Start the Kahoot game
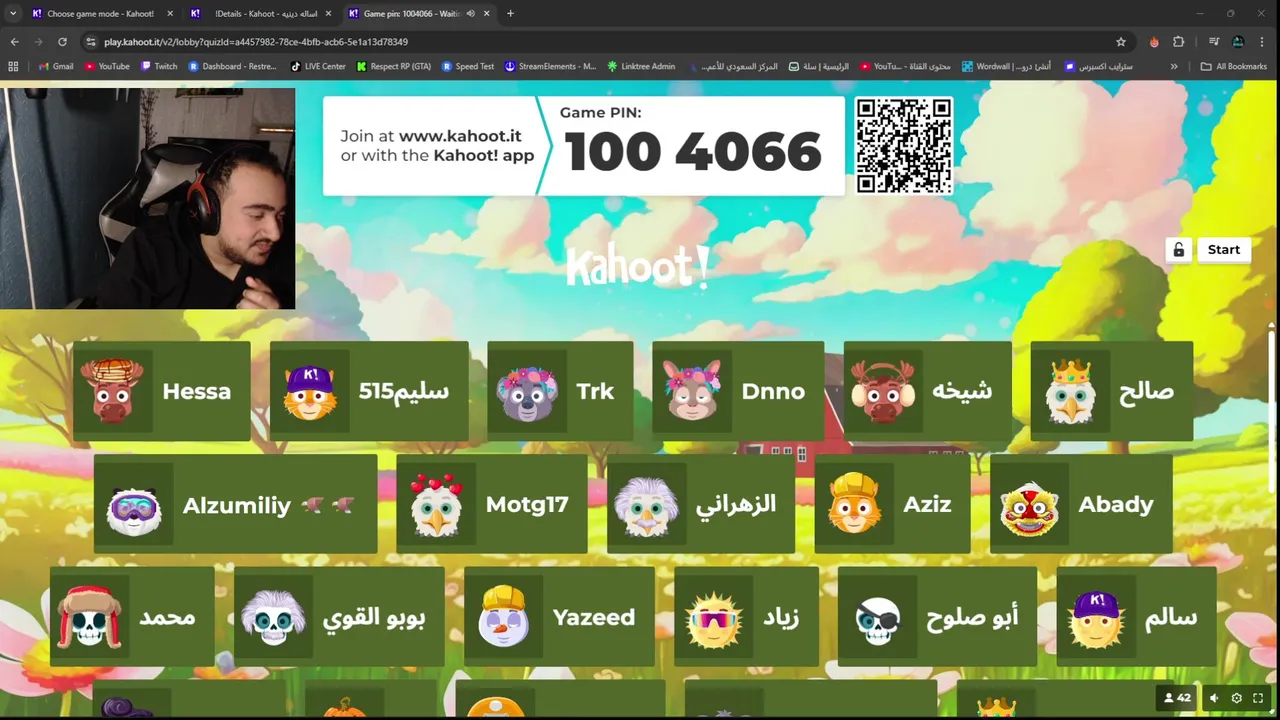The width and height of the screenshot is (1280, 720). [1223, 250]
